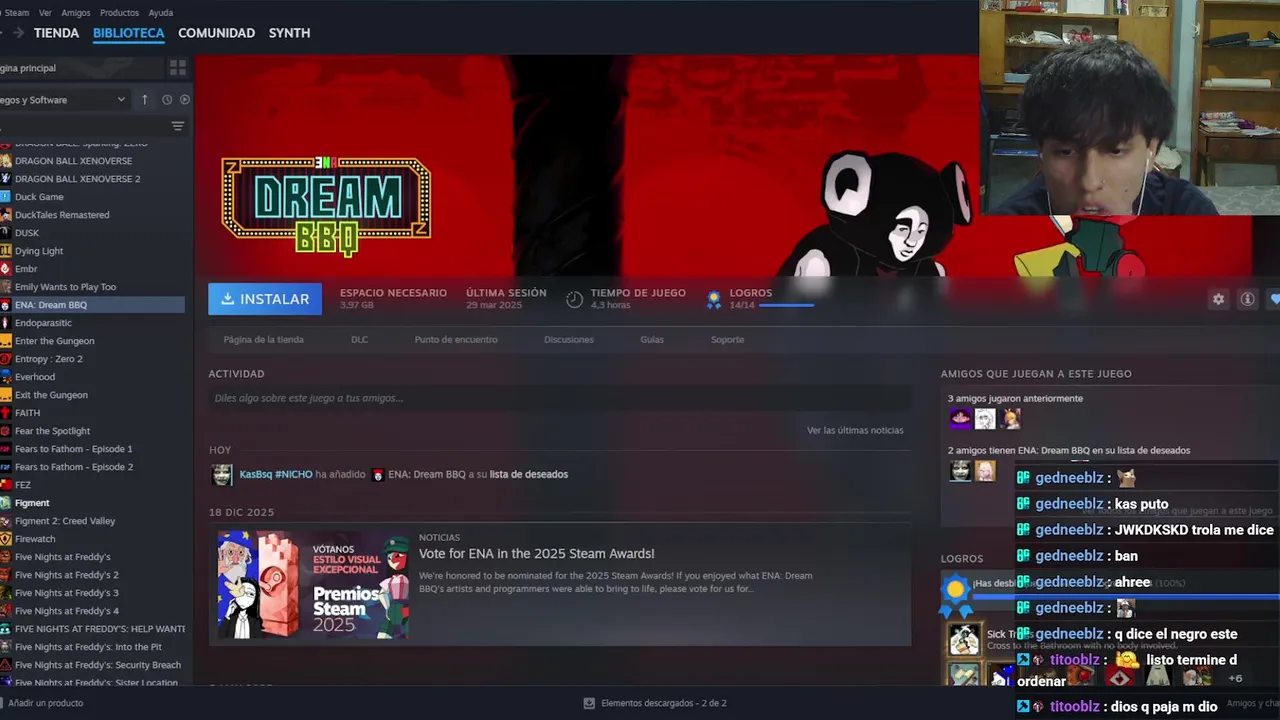Click 'lista de deseados' link in activity
The image size is (1280, 720).
coord(528,475)
